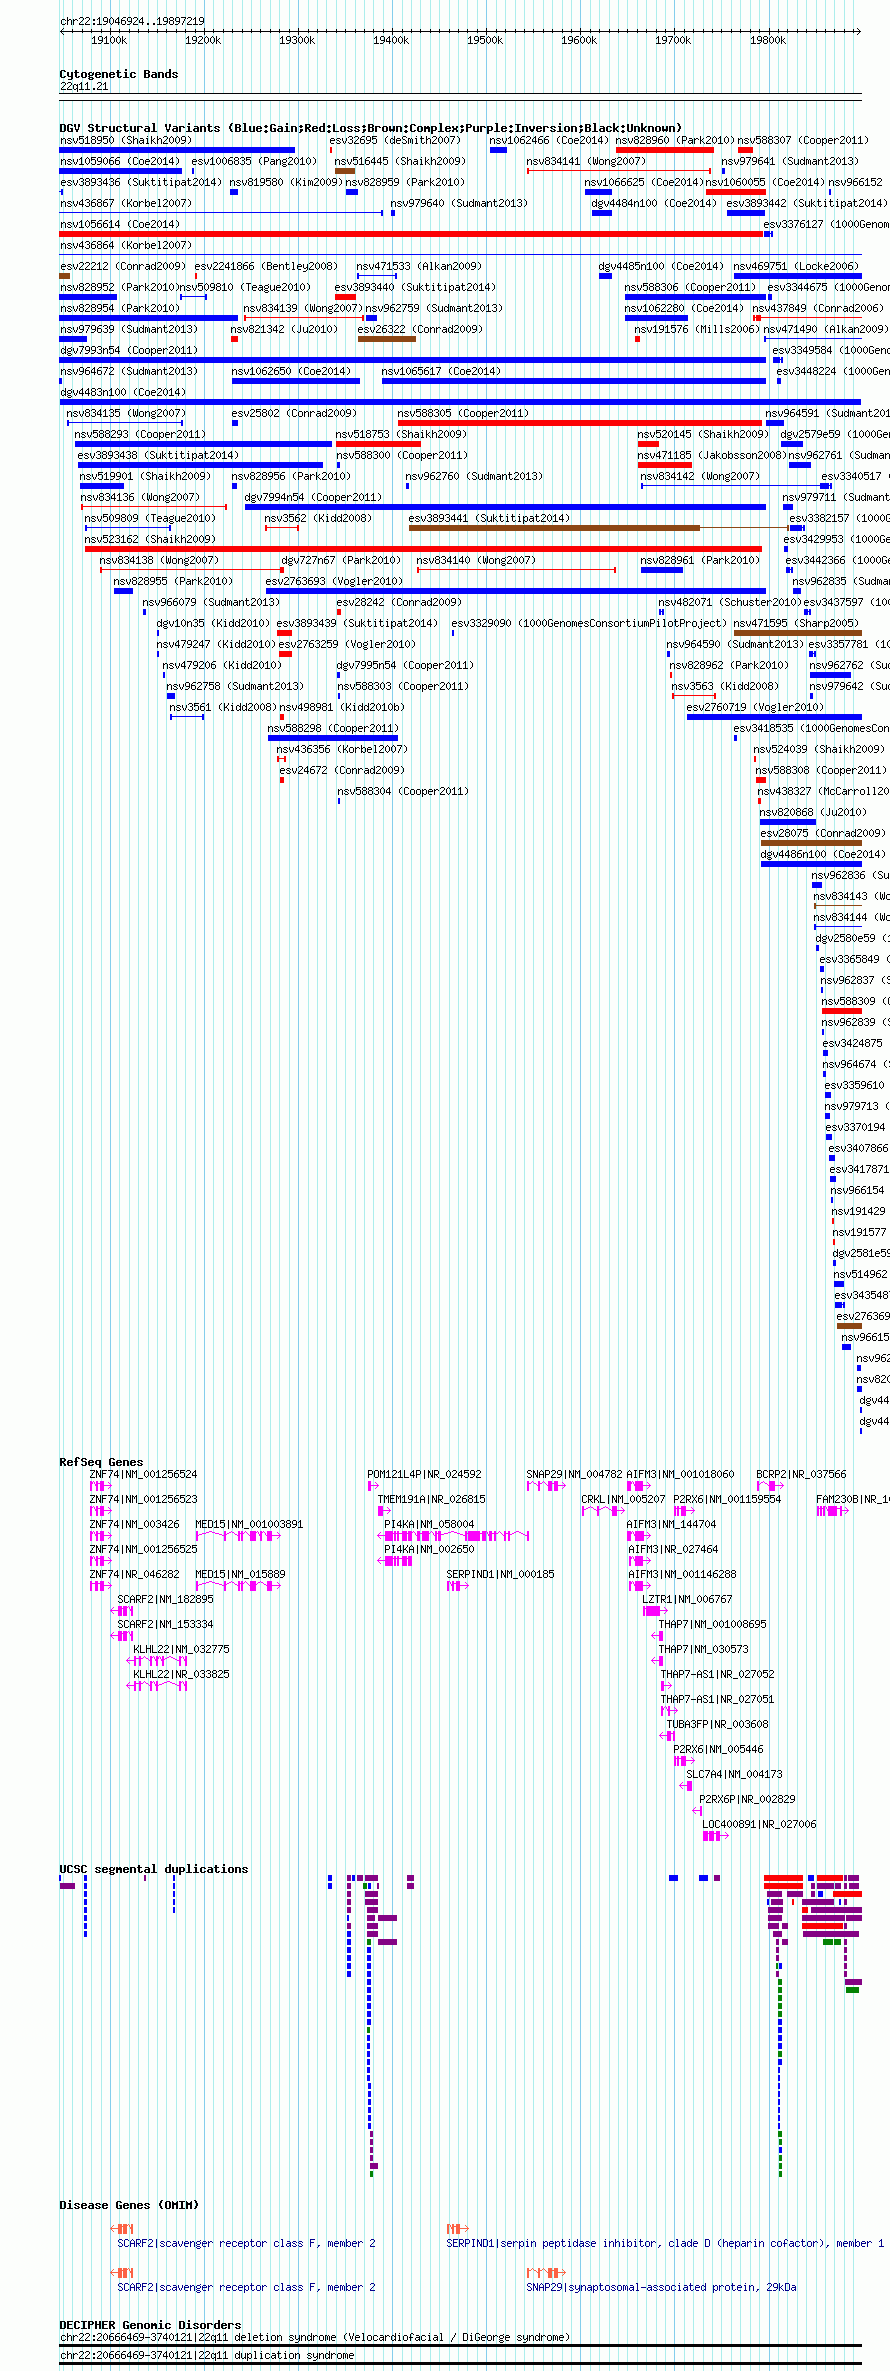Click variant esv2763693 (Vogler2010)
This screenshot has height=2371, width=890.
[x=515, y=591]
